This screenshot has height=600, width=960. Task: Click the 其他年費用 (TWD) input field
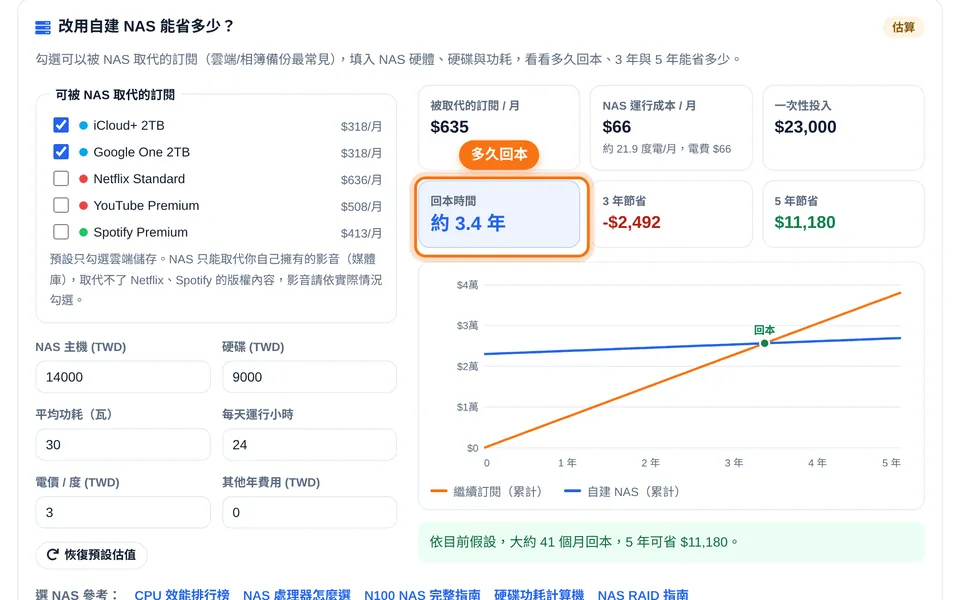[x=309, y=512]
